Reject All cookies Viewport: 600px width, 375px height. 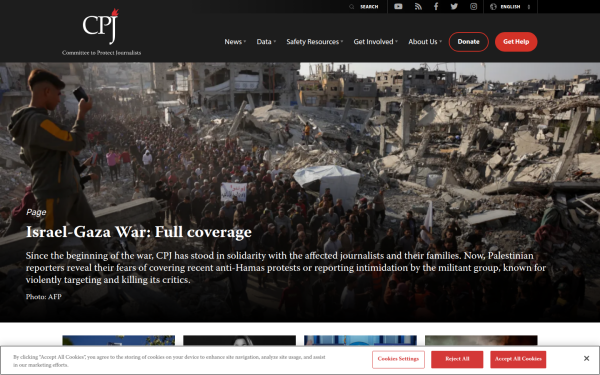pyautogui.click(x=457, y=359)
